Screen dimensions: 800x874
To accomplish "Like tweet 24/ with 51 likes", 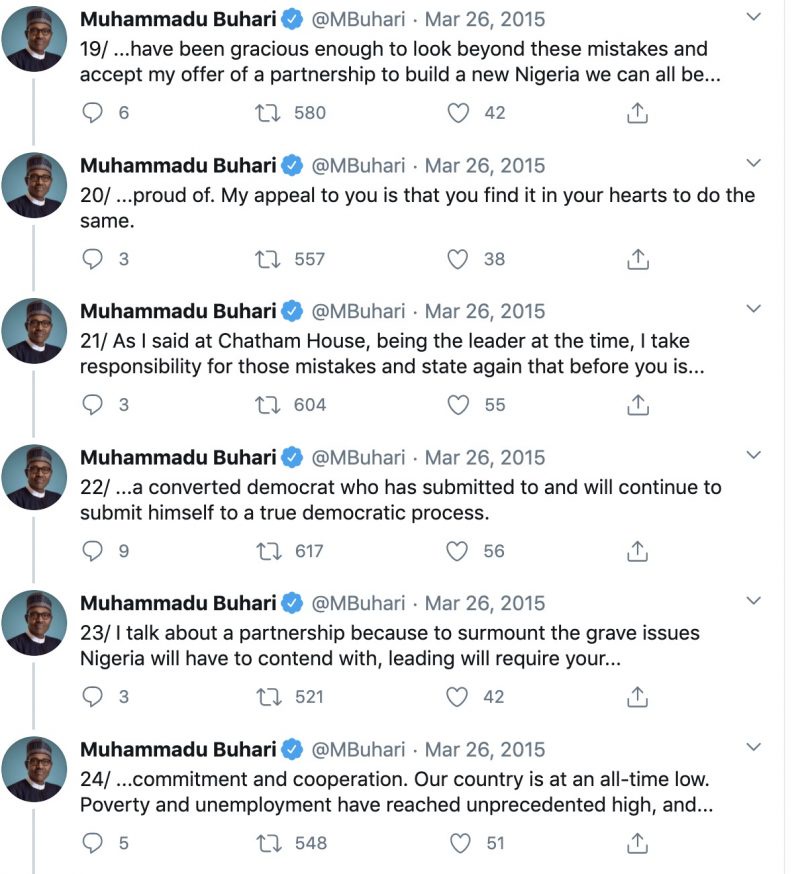I will point(460,843).
